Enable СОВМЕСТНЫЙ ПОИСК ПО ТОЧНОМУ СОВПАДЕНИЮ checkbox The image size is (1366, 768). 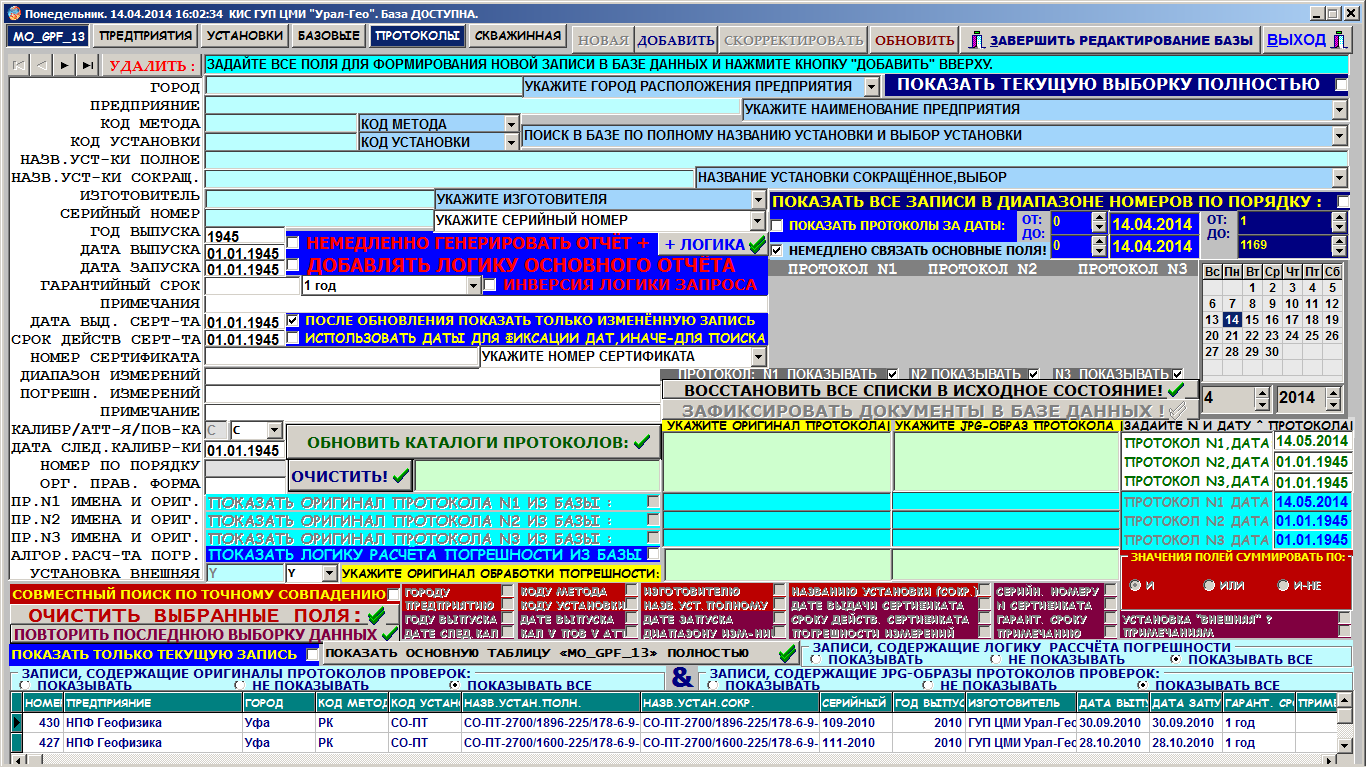tap(393, 595)
